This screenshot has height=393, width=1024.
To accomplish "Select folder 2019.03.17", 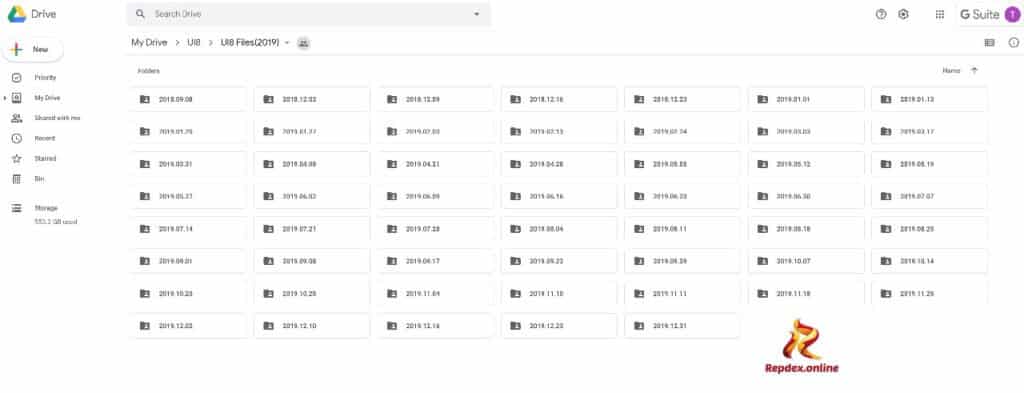I will 929,132.
